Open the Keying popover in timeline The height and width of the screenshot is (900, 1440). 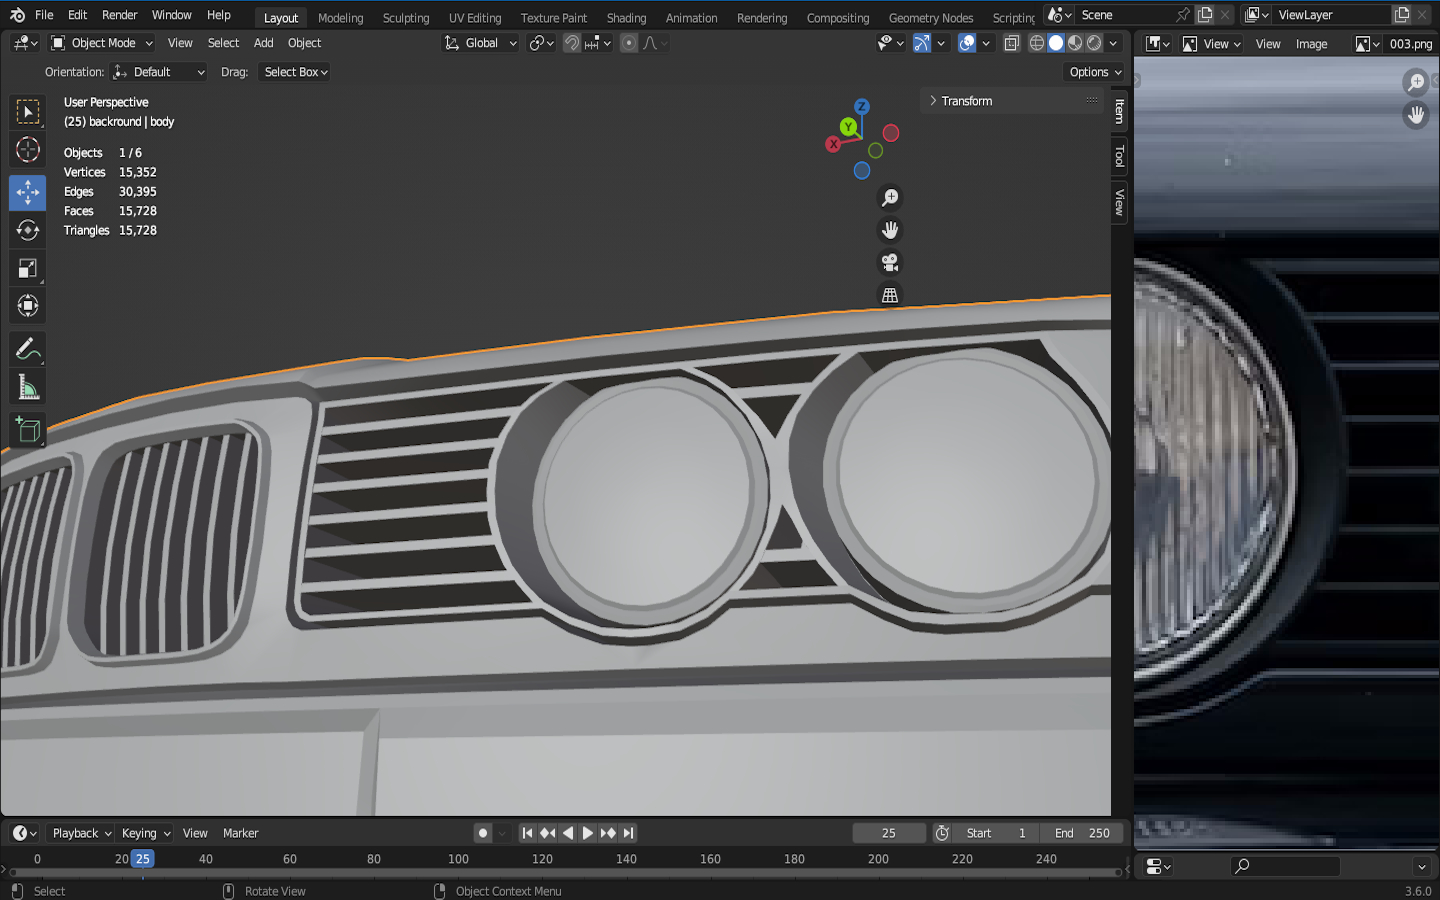pos(145,833)
